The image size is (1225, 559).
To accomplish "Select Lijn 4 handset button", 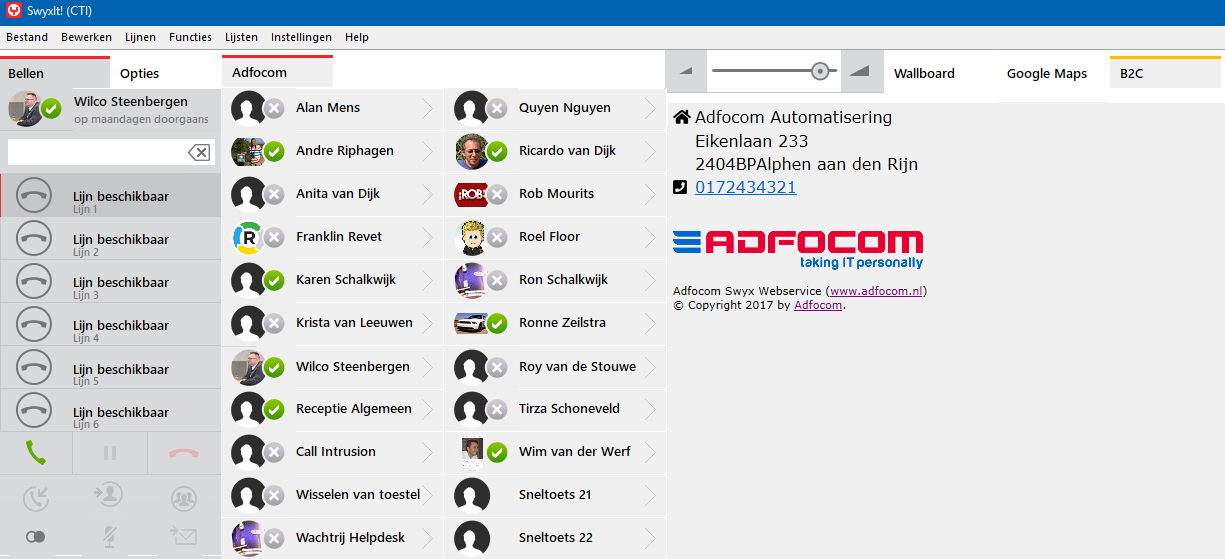I will click(35, 324).
